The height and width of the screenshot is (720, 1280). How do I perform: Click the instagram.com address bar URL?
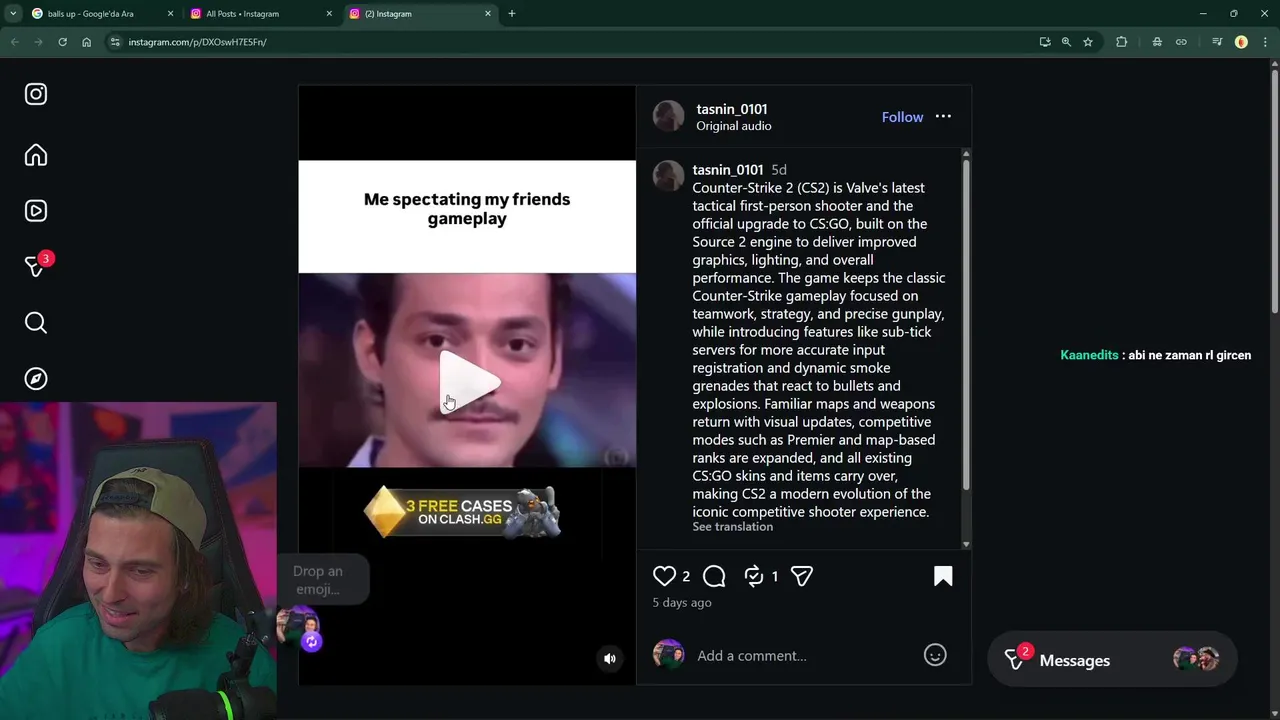click(x=197, y=42)
